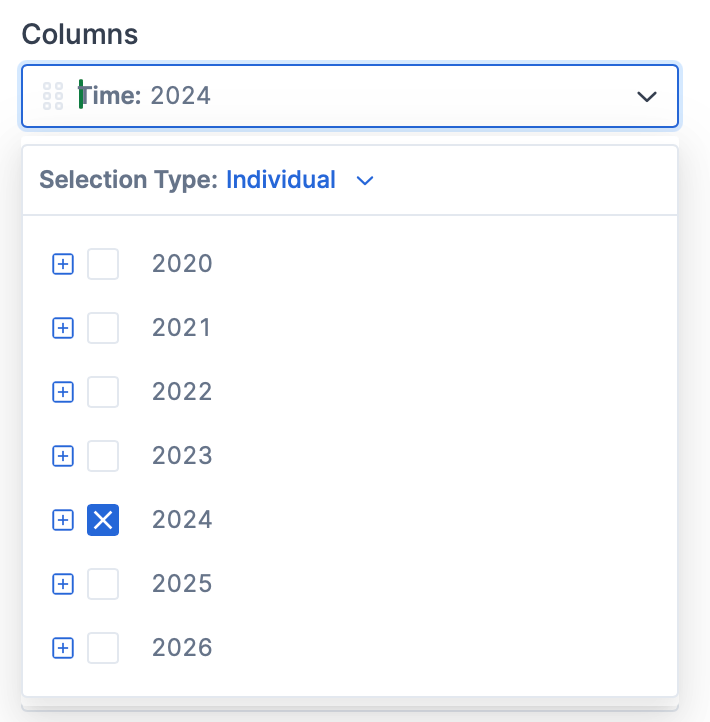Expand the 2020 year node
The width and height of the screenshot is (710, 722).
pyautogui.click(x=63, y=264)
